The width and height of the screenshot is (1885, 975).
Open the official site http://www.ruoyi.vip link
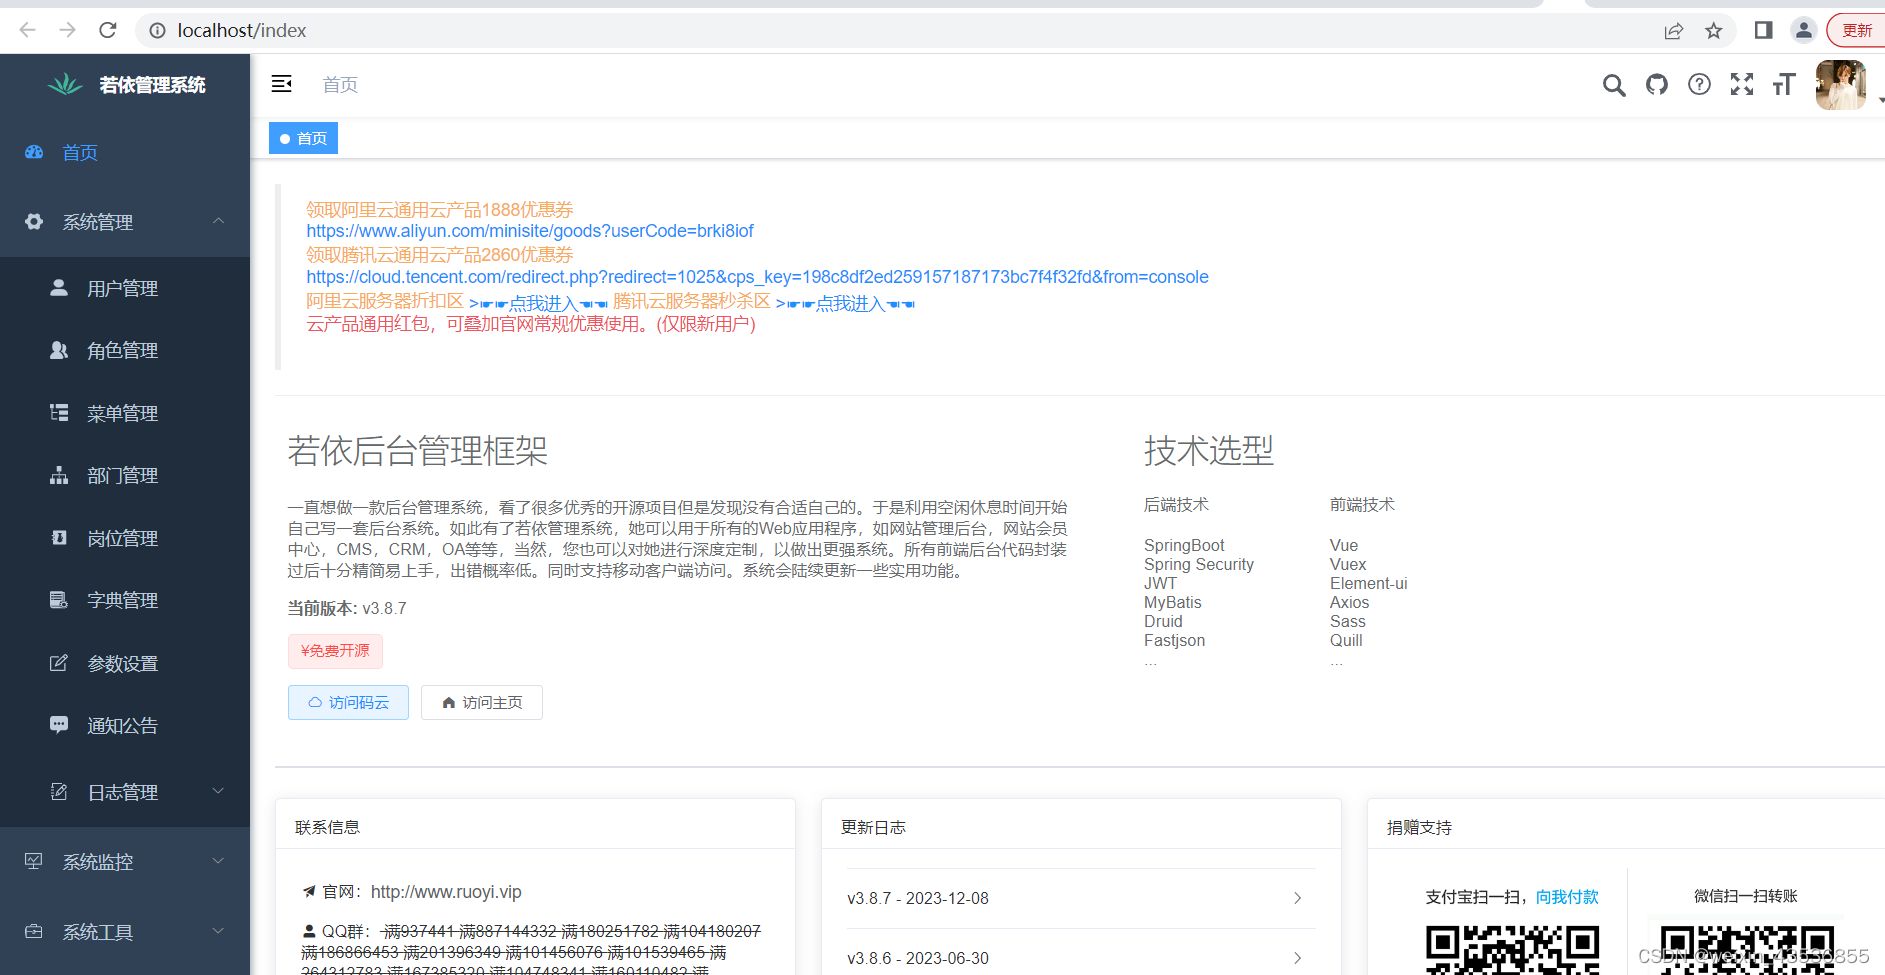(446, 892)
